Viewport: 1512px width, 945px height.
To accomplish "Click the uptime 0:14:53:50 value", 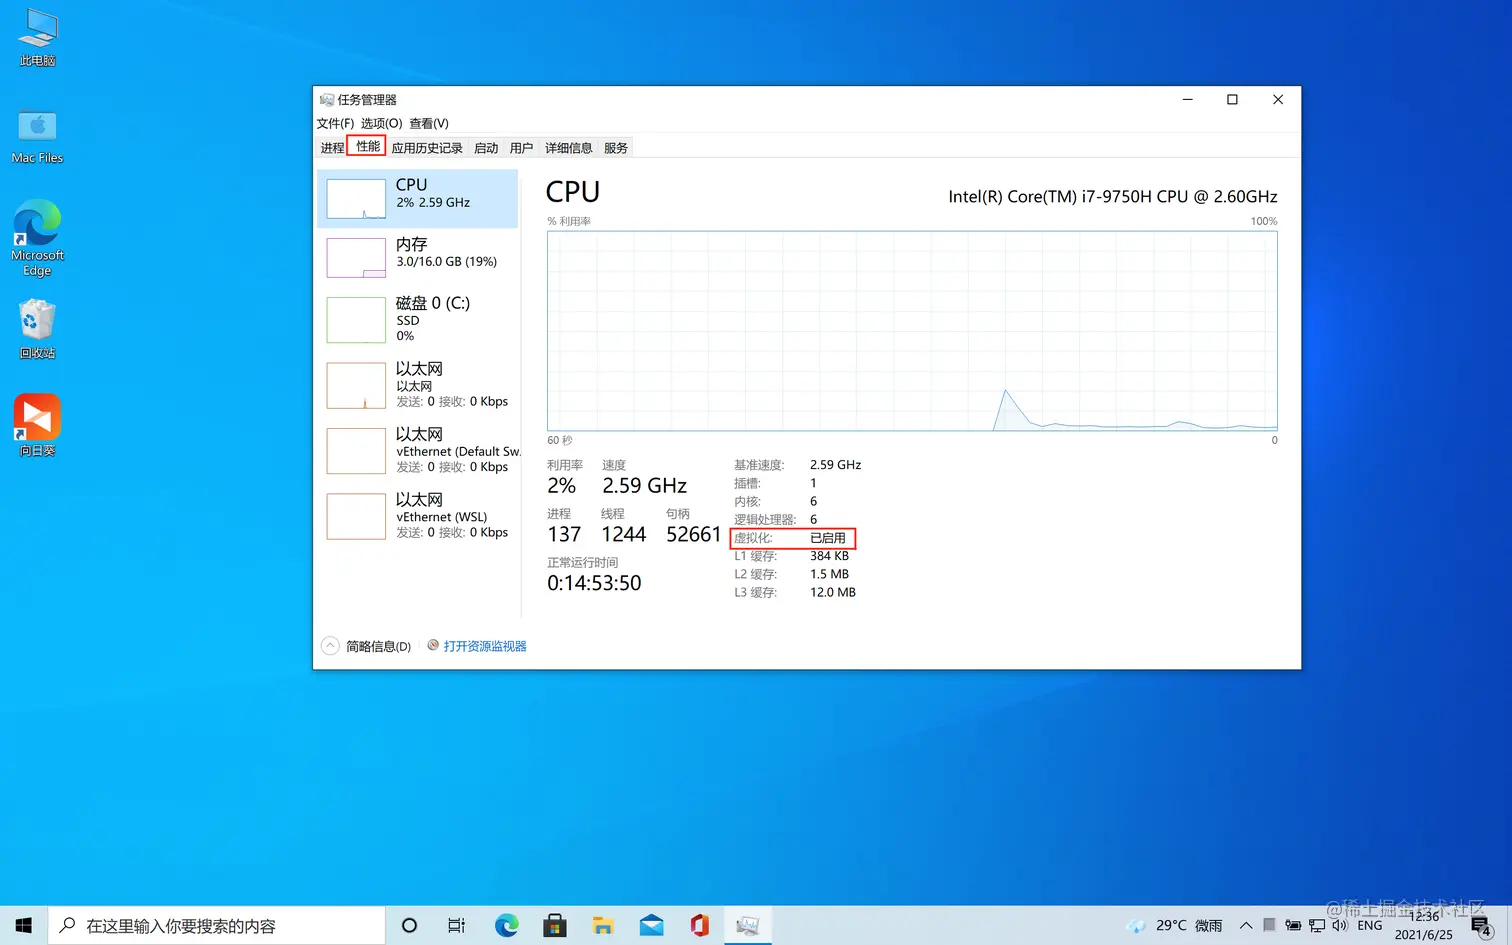I will pos(594,583).
